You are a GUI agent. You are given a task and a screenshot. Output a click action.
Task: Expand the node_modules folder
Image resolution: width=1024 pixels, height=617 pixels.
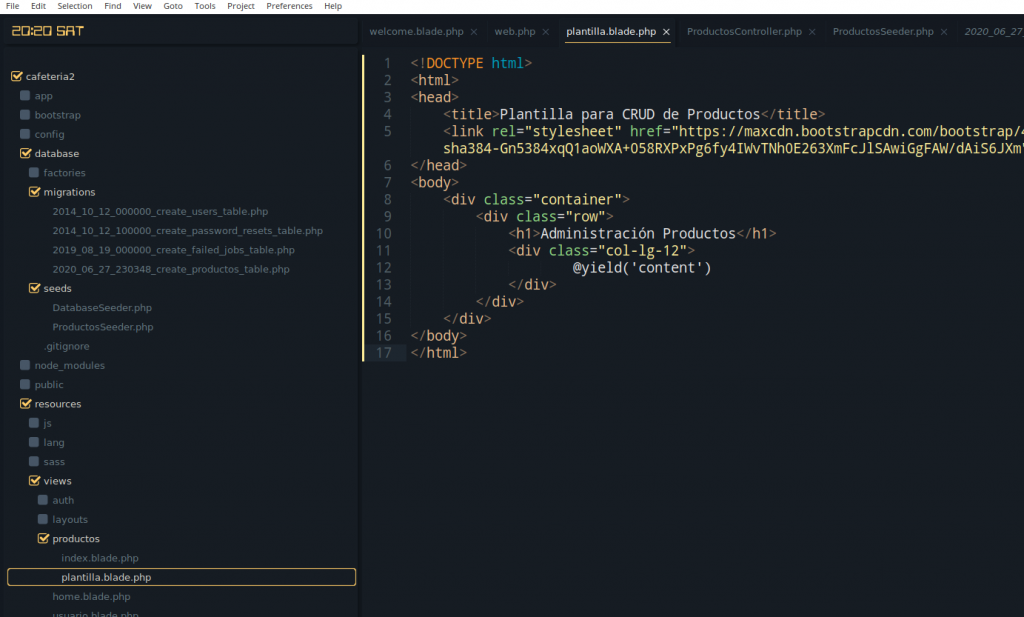(x=25, y=366)
